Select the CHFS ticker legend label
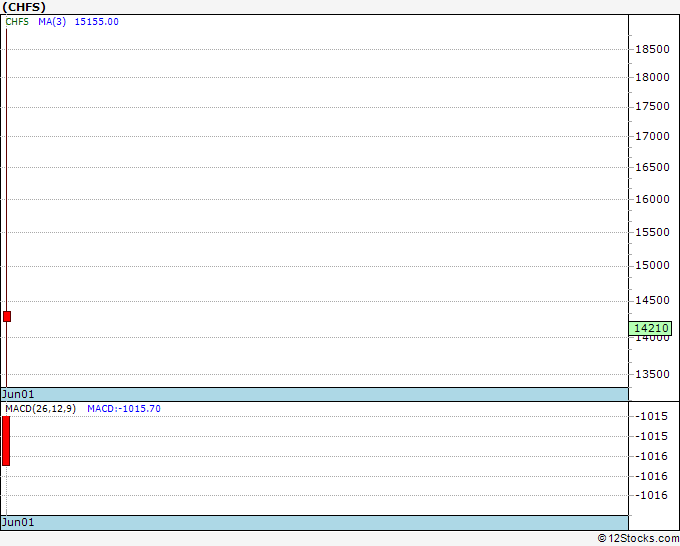This screenshot has width=680, height=546. (17, 22)
